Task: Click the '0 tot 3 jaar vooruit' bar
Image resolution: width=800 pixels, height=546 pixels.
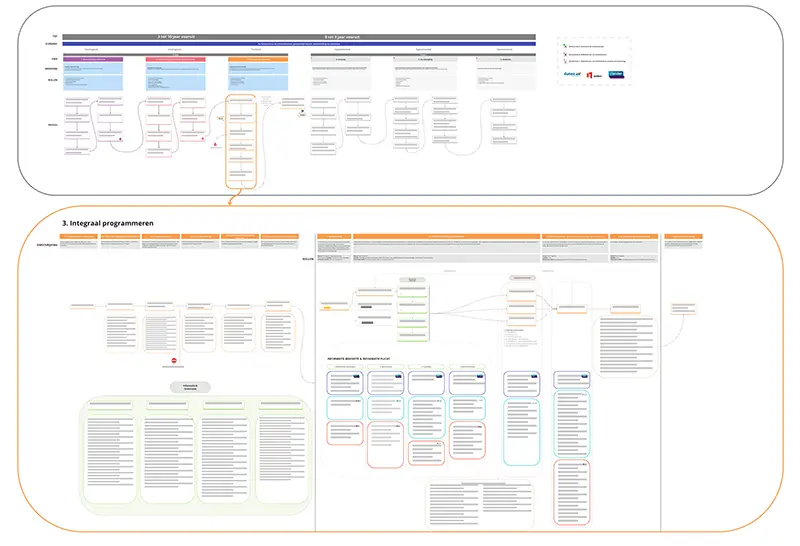Action: click(343, 37)
